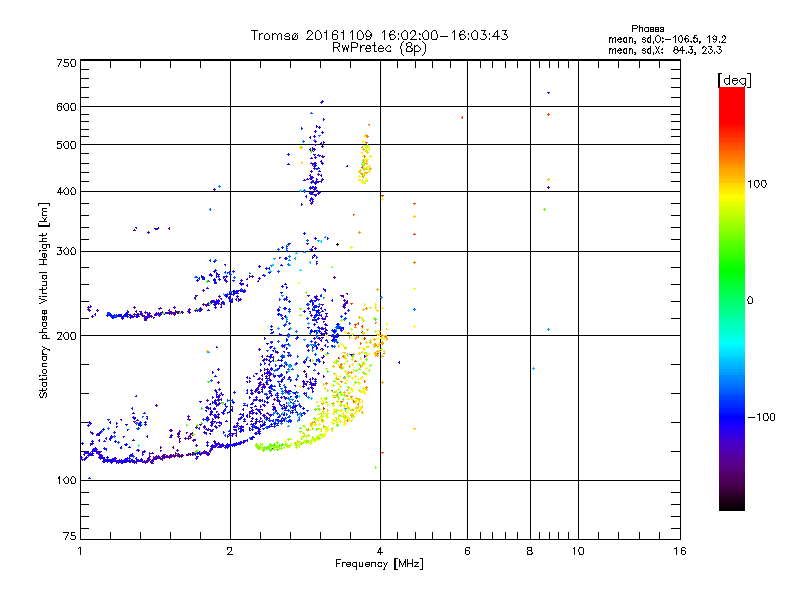Click the x-axis tick label '16'
Viewport: 800px width, 600px height.
pyautogui.click(x=680, y=551)
